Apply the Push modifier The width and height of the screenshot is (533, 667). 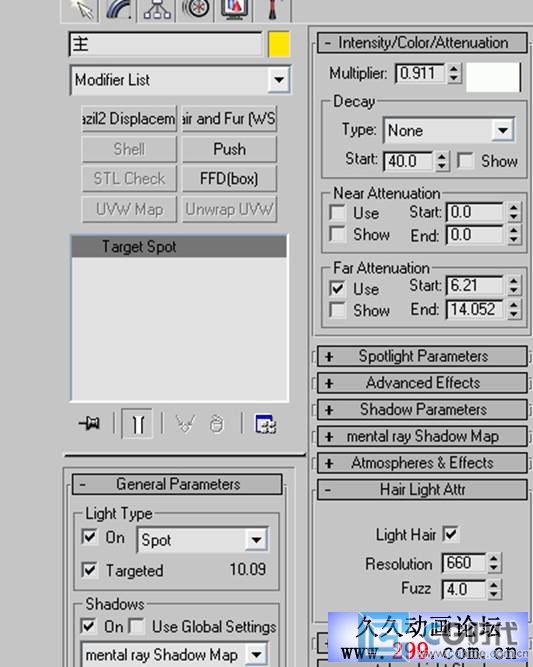click(229, 149)
